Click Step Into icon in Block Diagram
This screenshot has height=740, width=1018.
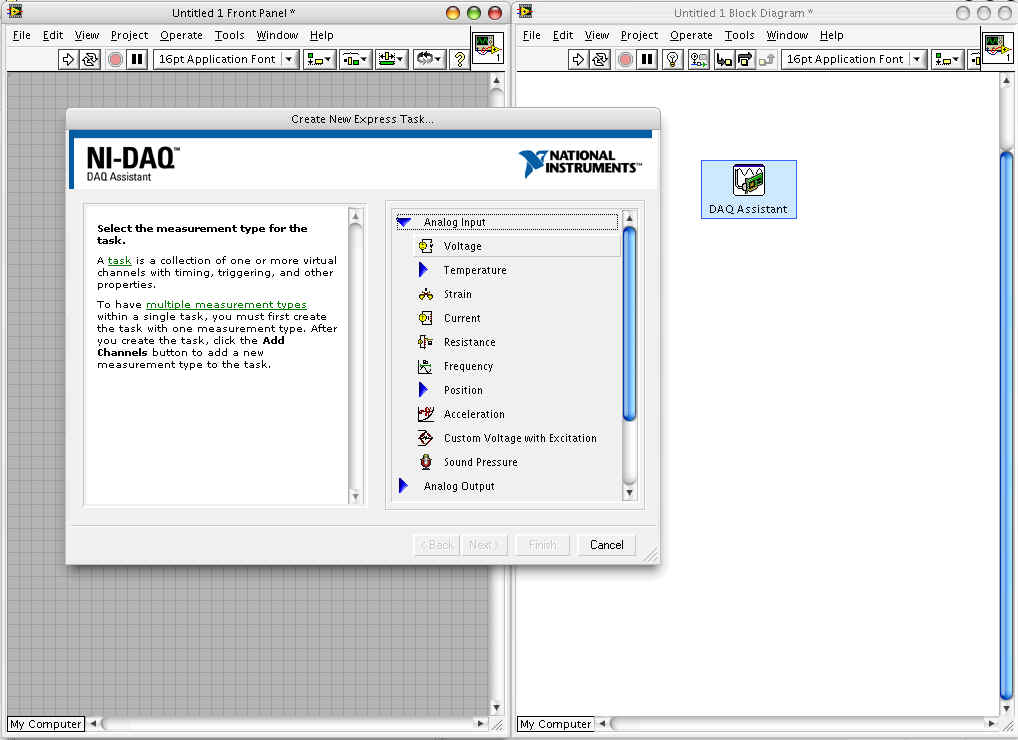click(x=724, y=59)
